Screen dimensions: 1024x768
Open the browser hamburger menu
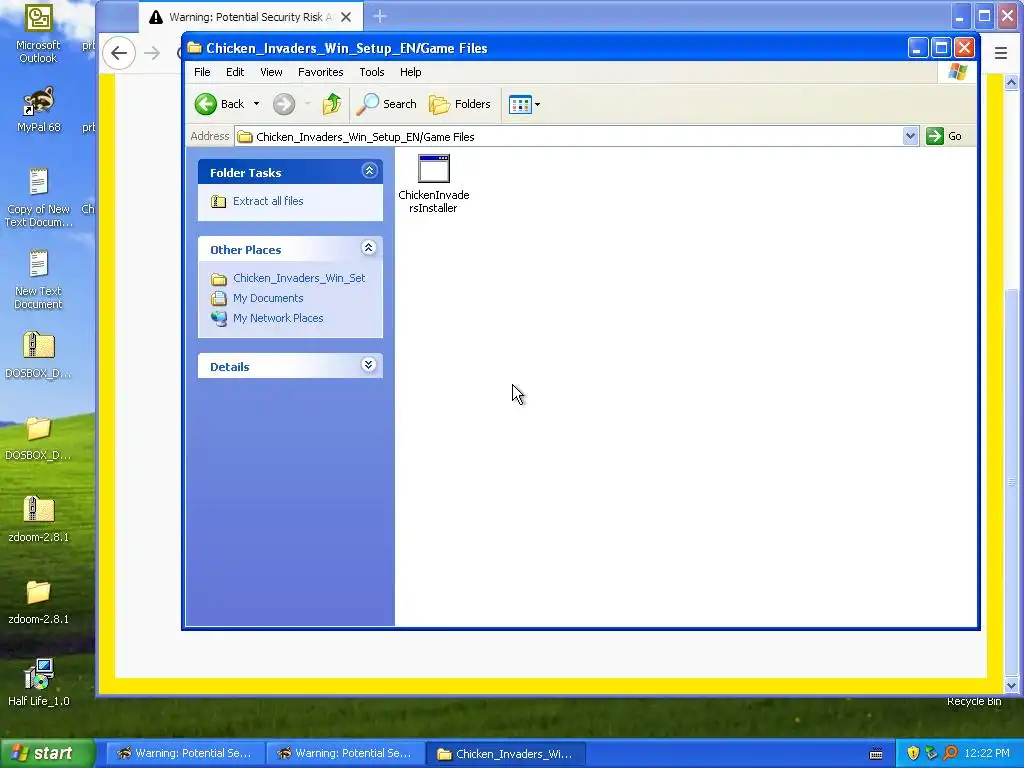pos(1000,53)
